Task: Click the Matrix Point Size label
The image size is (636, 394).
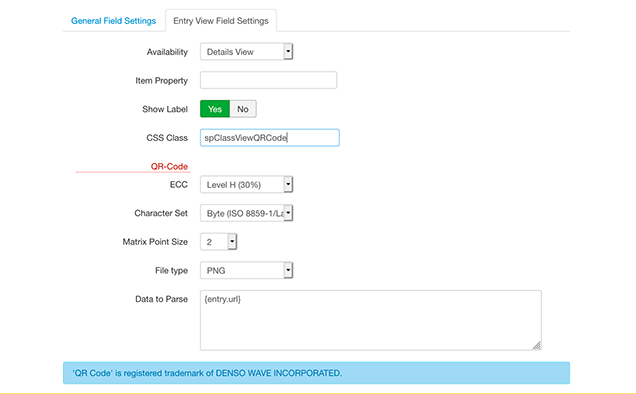Action: coord(155,242)
